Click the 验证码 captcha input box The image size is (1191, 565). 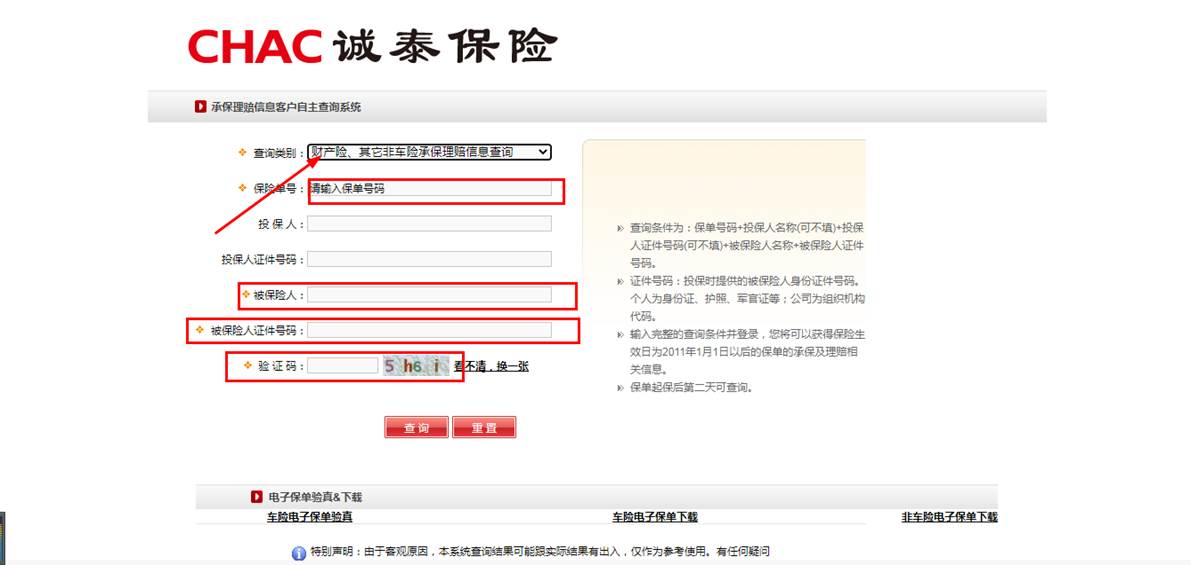[343, 366]
